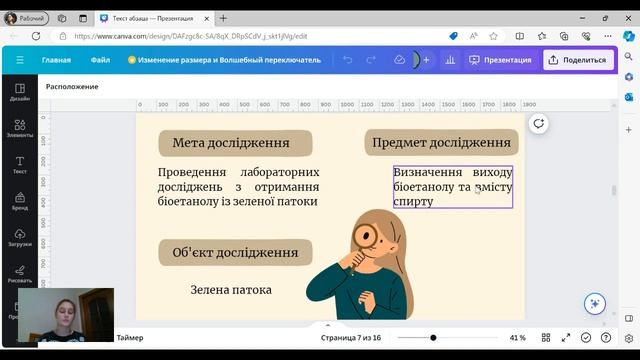Undo the last action in Canva
The width and height of the screenshot is (640, 360).
(347, 60)
